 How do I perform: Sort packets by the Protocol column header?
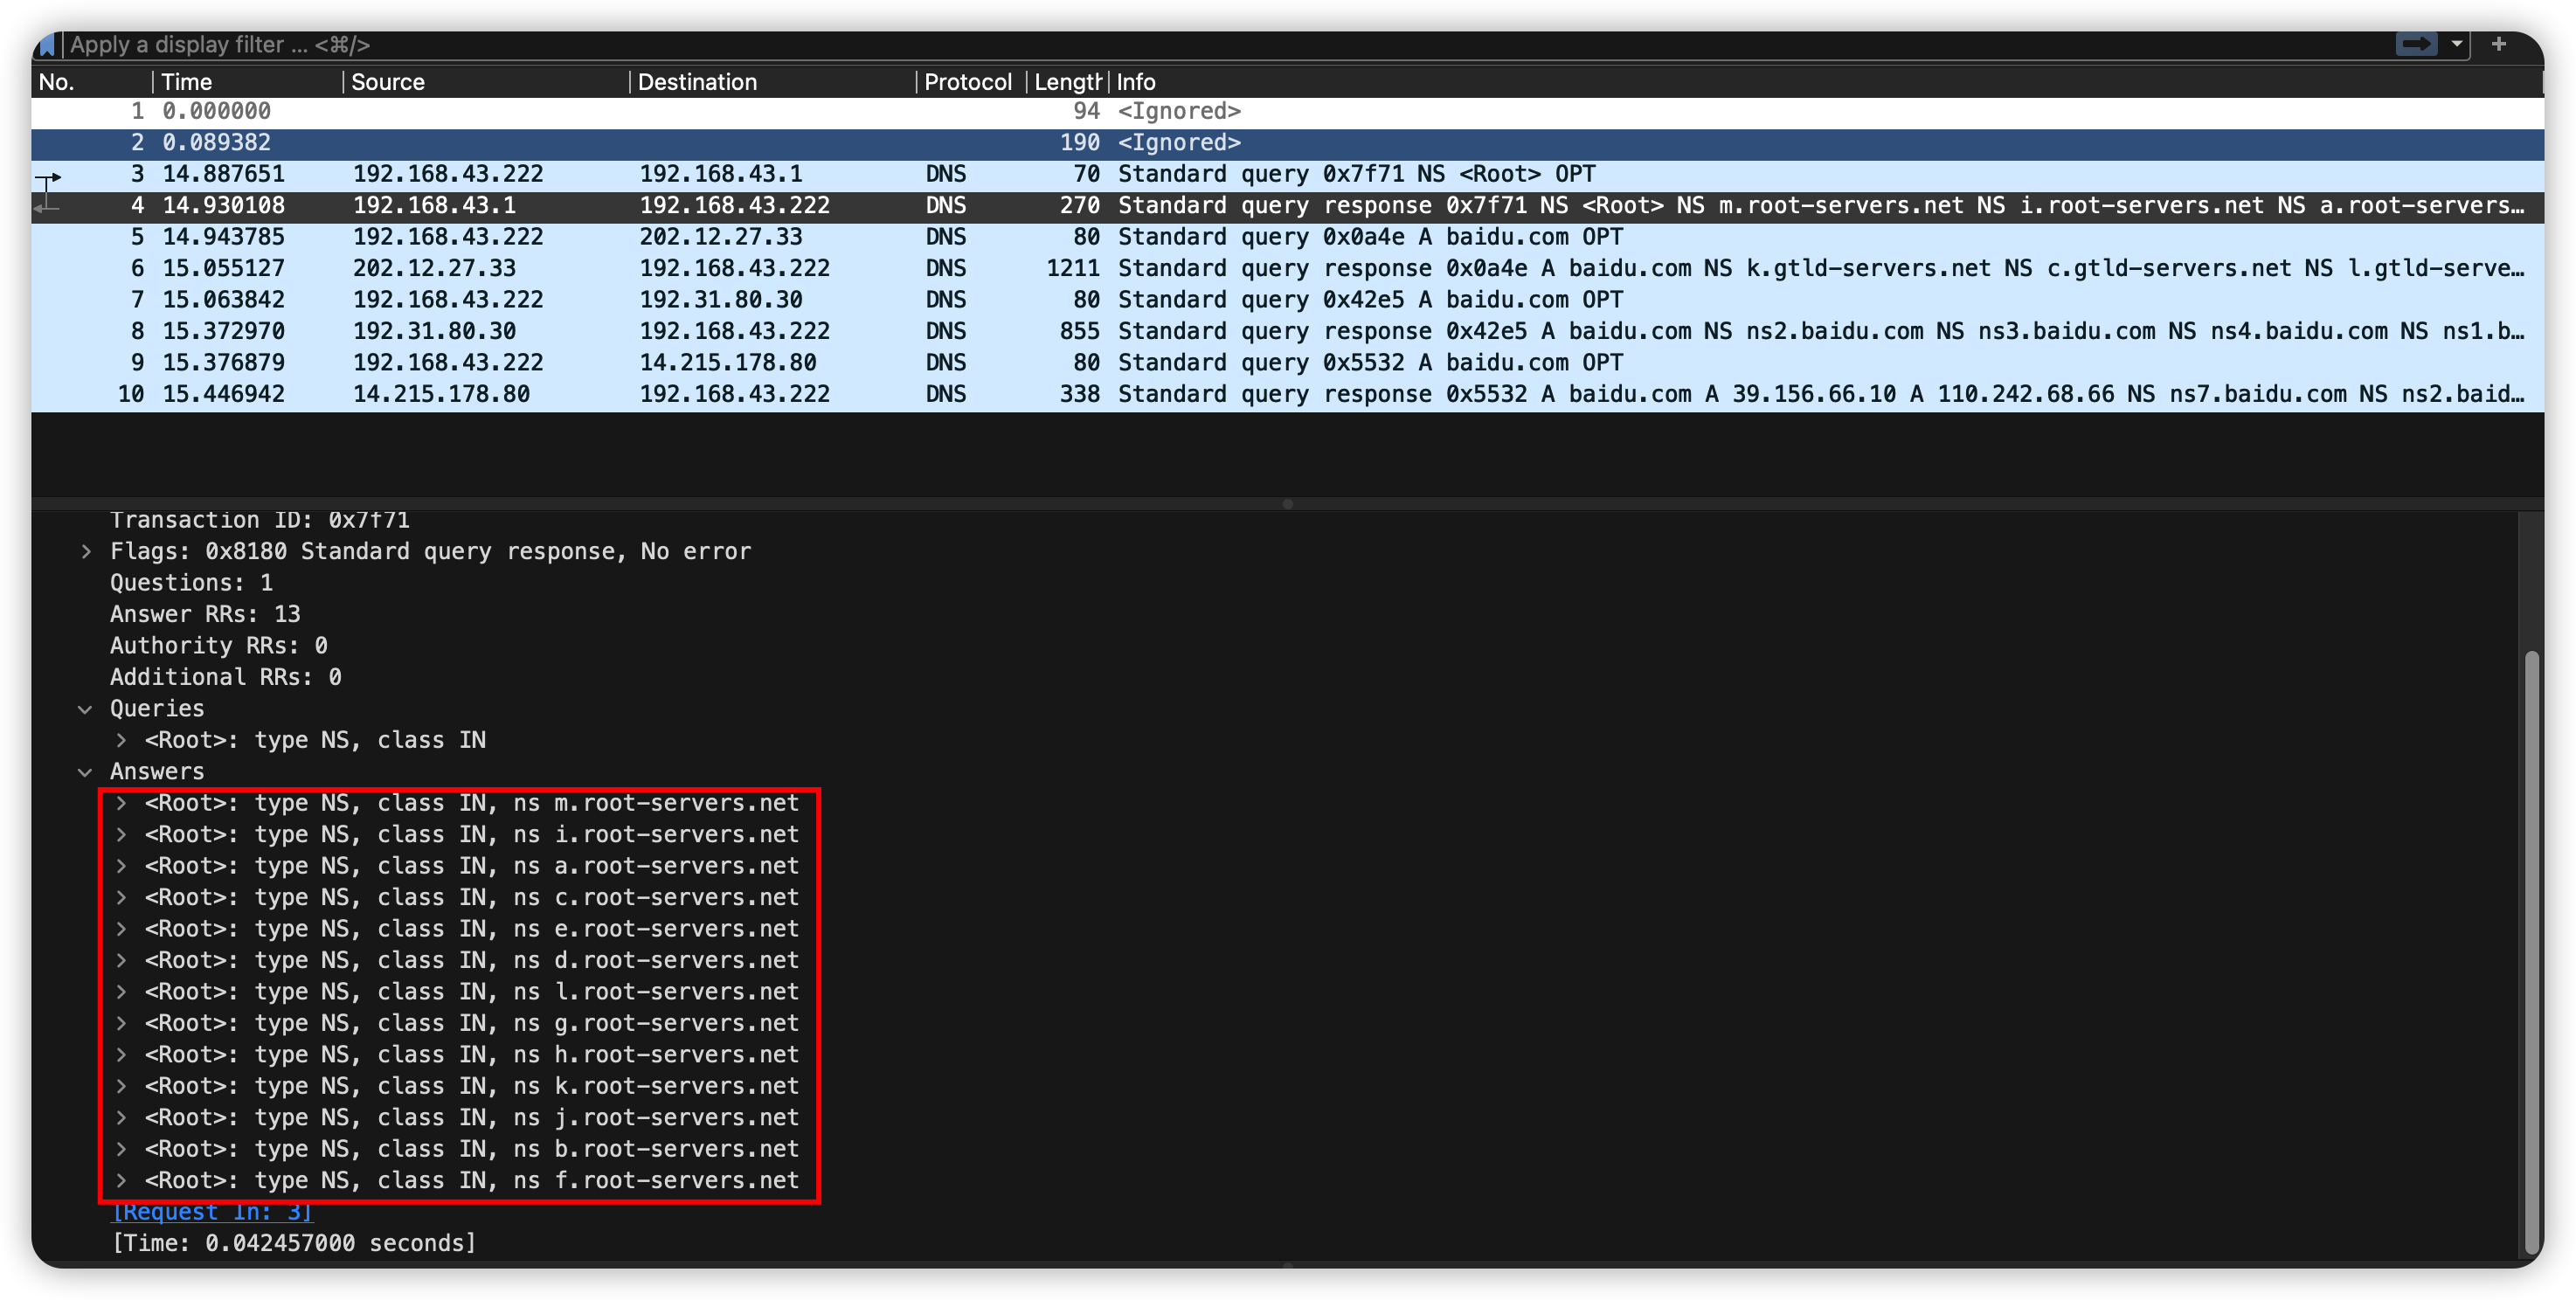(967, 82)
